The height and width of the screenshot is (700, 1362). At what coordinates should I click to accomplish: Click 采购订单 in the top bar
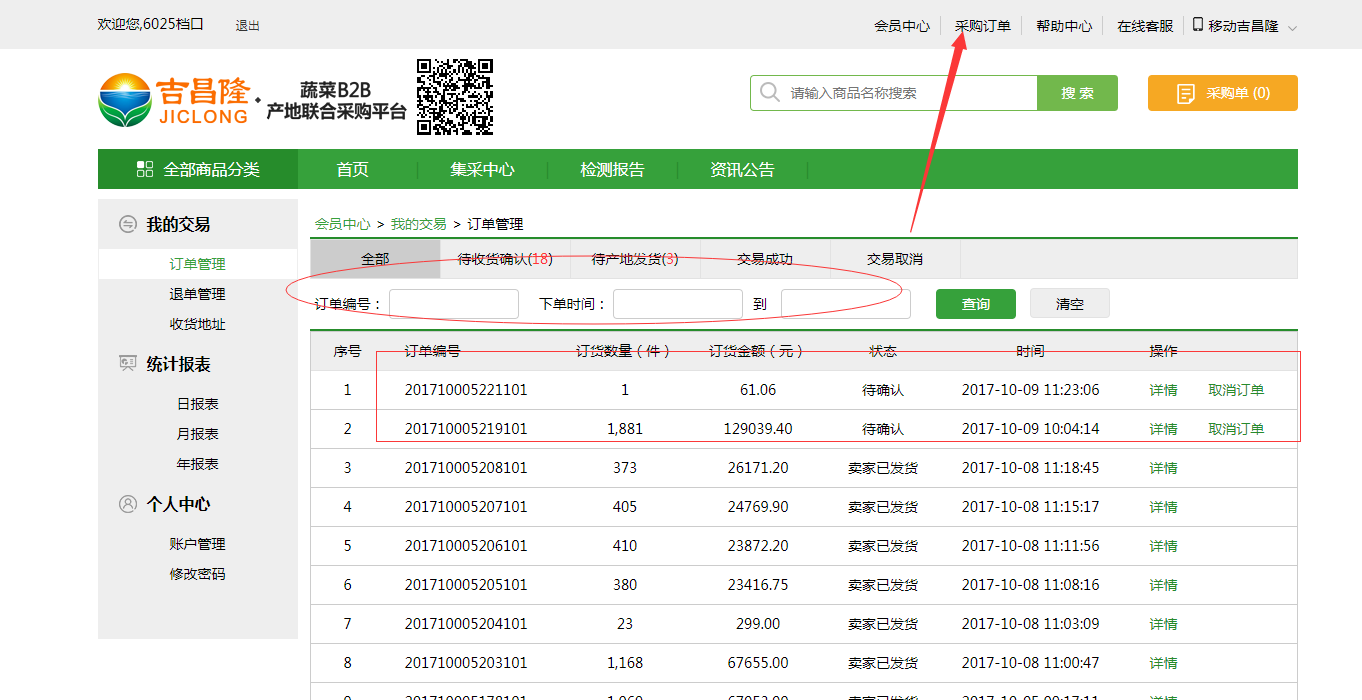982,26
